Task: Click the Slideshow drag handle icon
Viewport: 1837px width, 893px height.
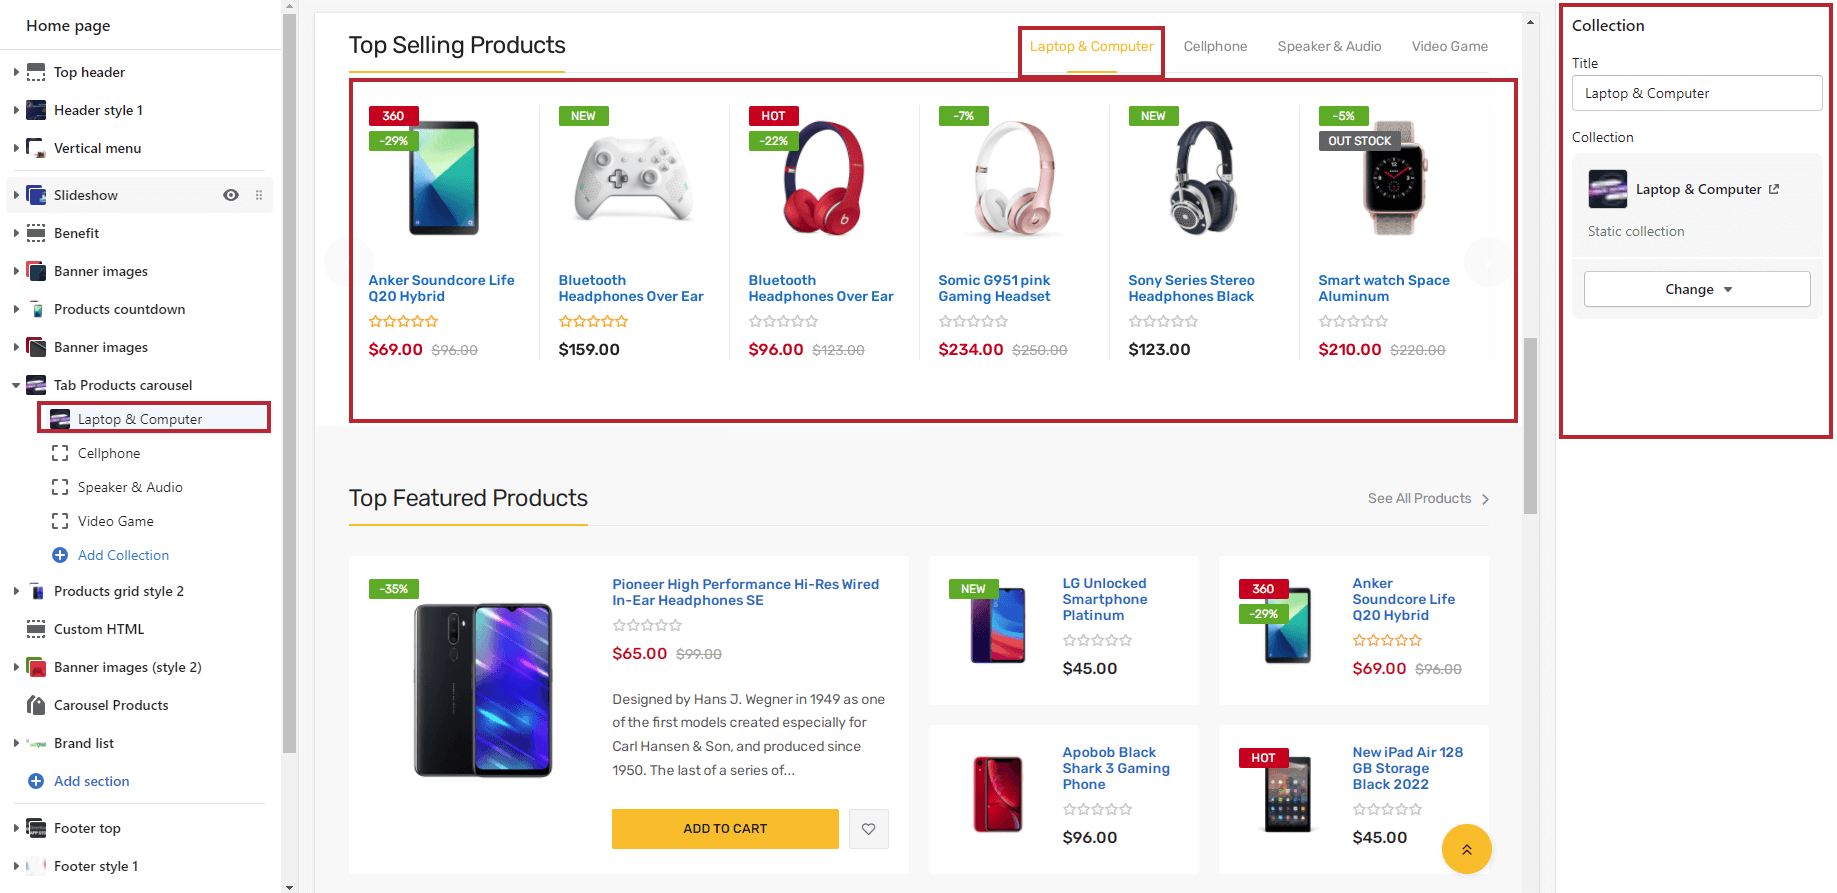Action: coord(259,195)
